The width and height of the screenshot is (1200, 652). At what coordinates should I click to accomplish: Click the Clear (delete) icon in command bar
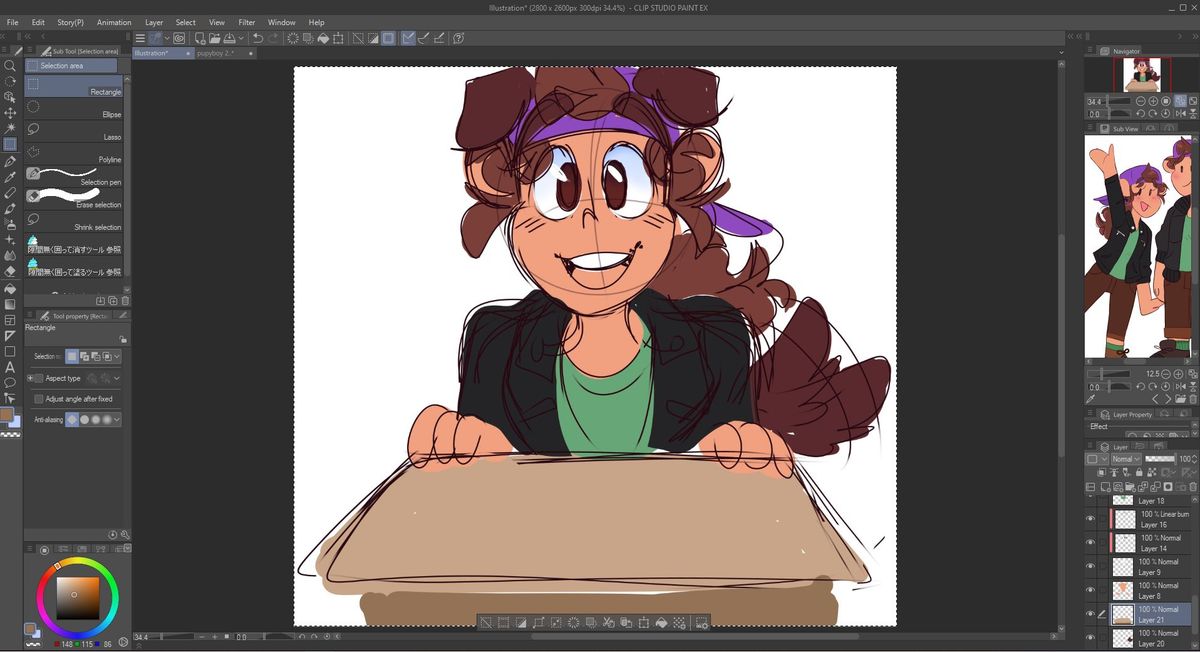pos(293,38)
